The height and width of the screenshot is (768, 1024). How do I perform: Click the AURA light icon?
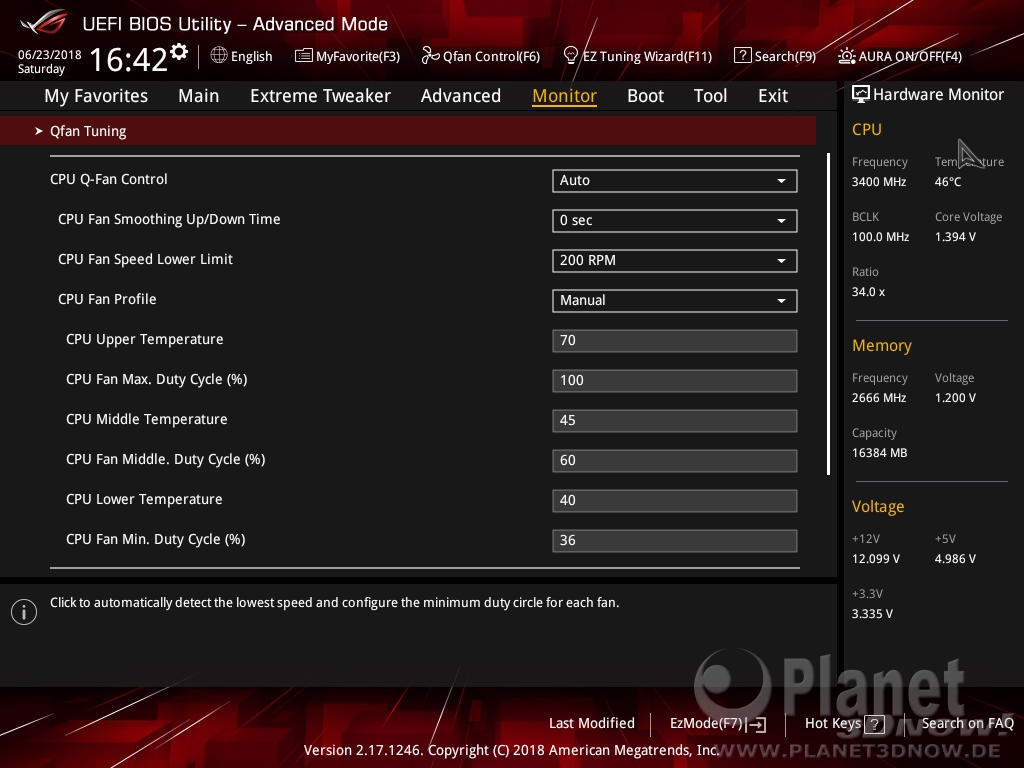click(846, 56)
